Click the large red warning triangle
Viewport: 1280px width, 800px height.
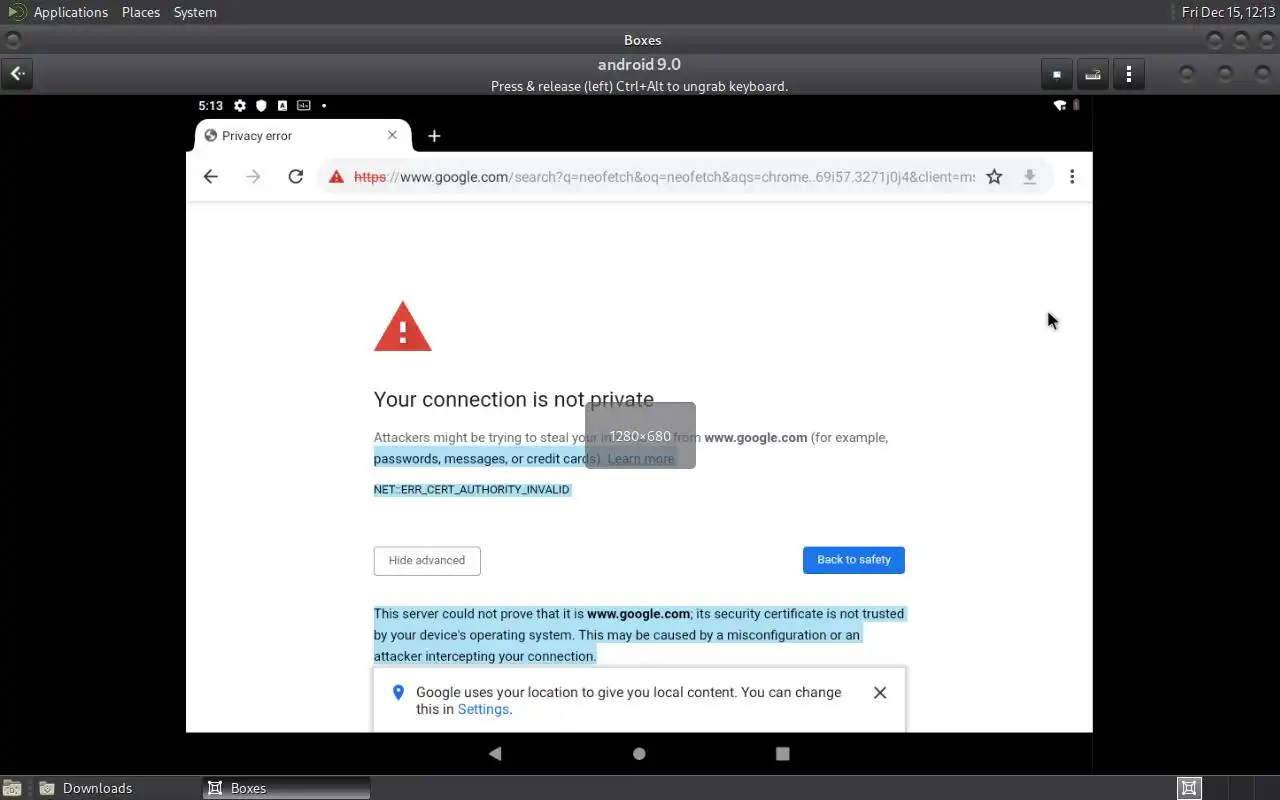(403, 327)
